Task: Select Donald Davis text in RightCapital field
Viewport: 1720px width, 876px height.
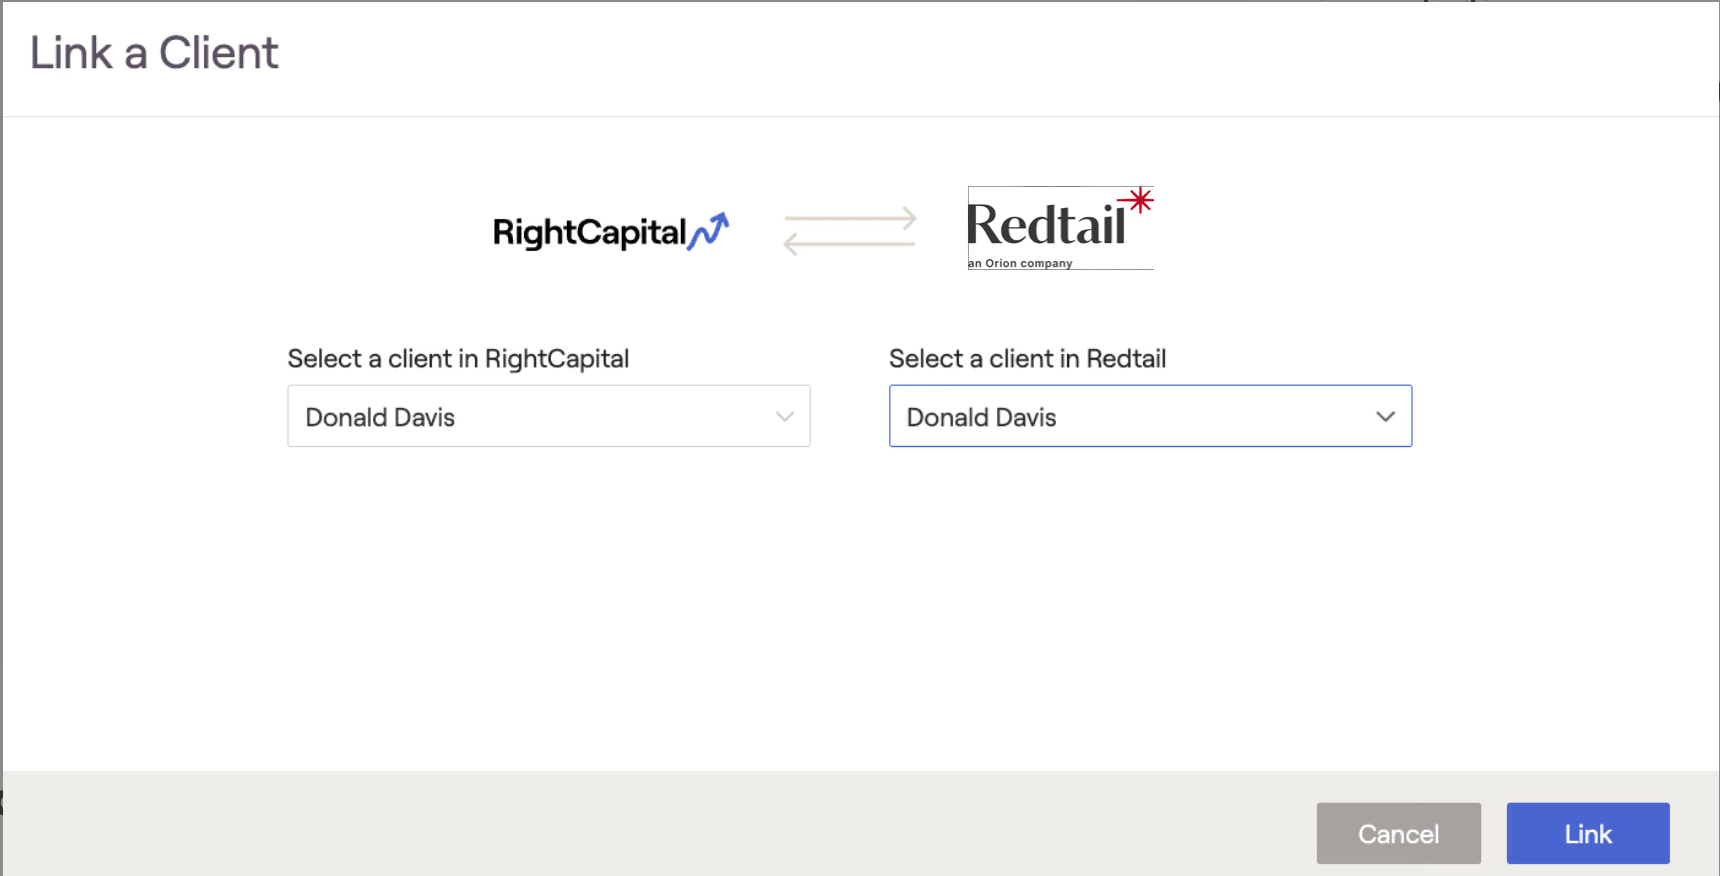Action: pos(380,417)
